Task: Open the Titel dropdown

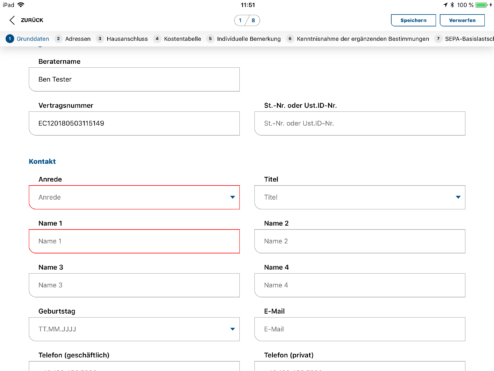Action: coord(360,197)
